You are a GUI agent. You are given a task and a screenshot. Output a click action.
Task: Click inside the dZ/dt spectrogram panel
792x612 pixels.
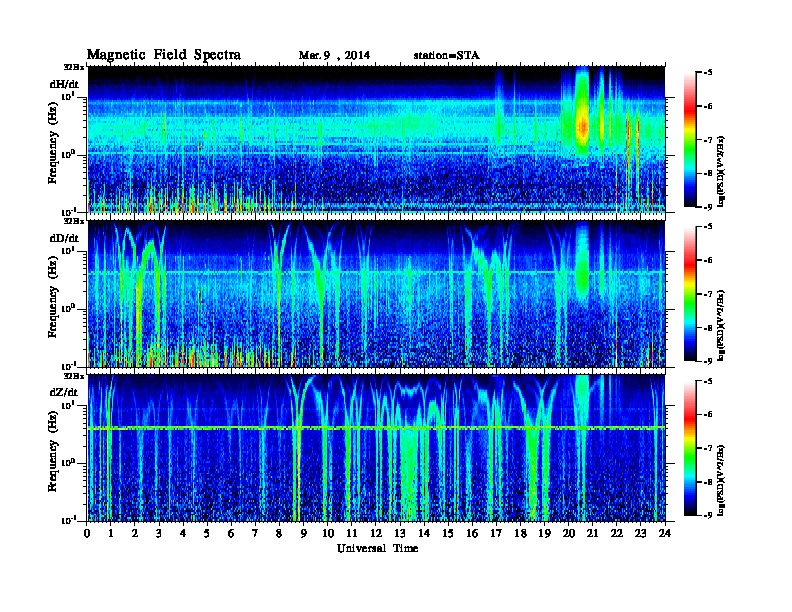point(376,448)
